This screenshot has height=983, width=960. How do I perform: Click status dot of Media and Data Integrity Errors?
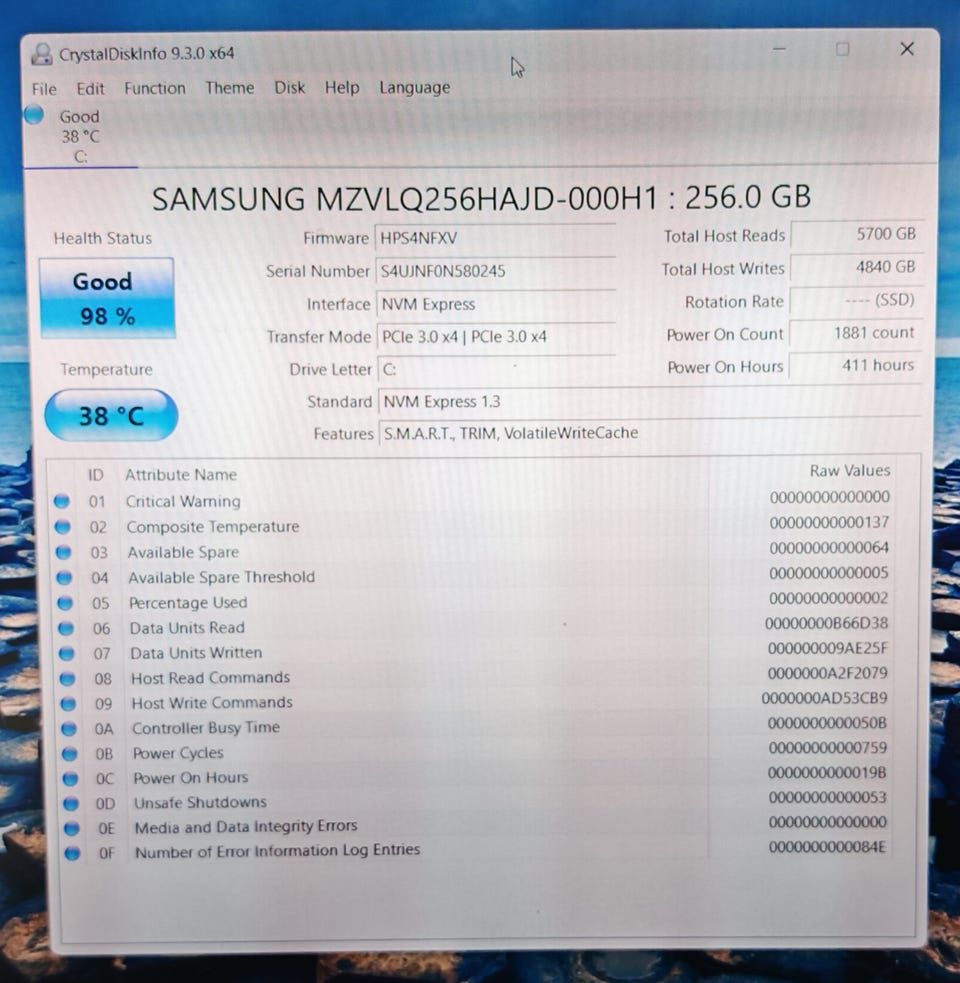71,828
